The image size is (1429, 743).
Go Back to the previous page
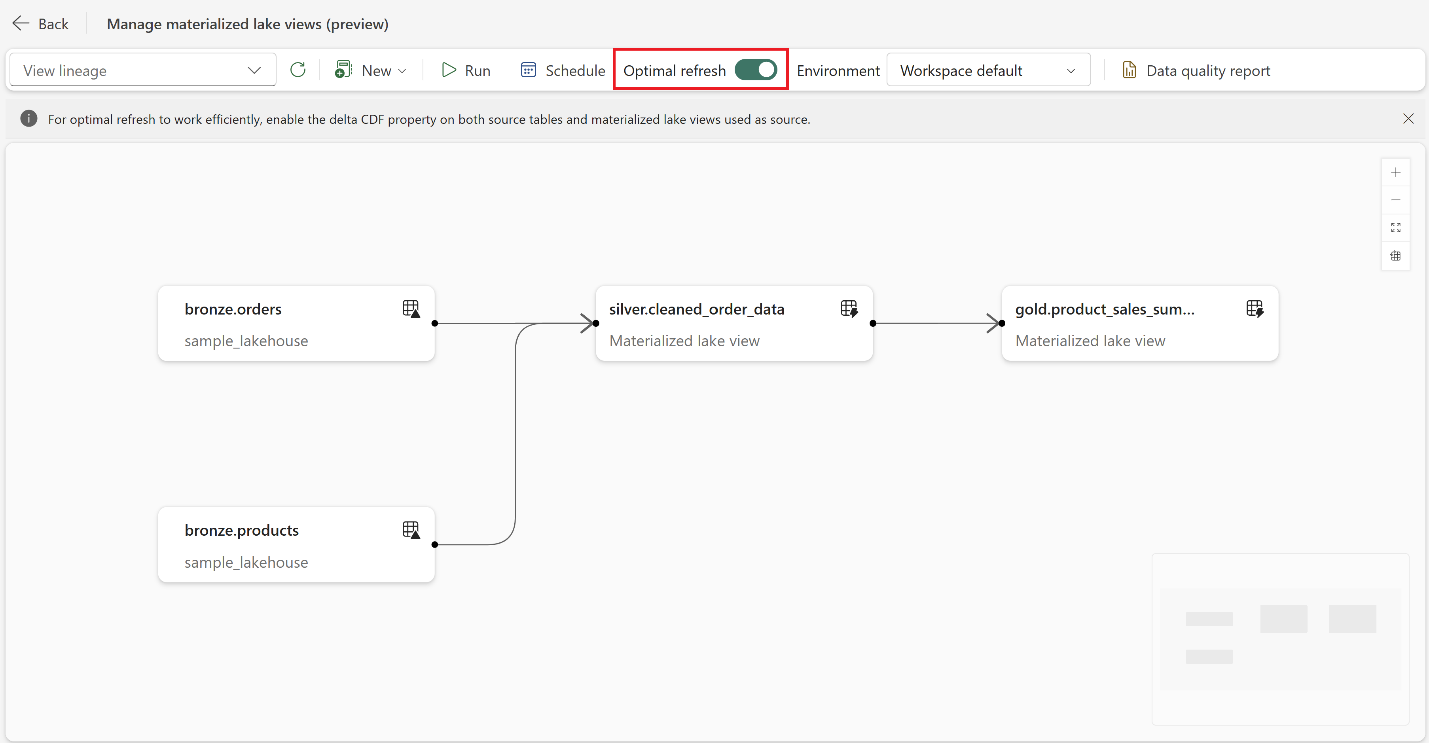coord(41,23)
